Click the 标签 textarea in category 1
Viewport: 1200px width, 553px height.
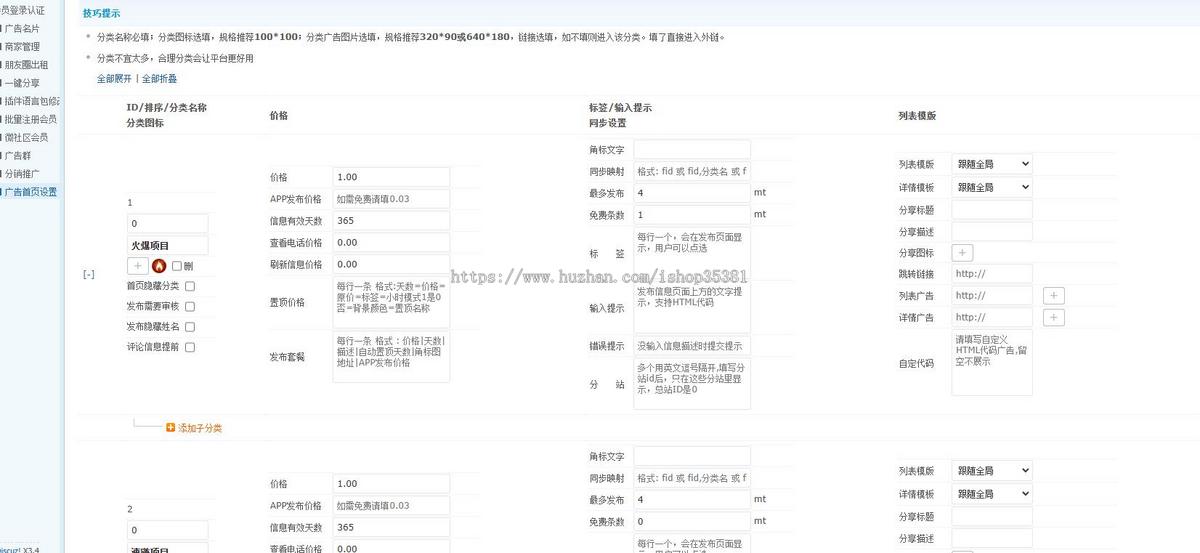(692, 254)
